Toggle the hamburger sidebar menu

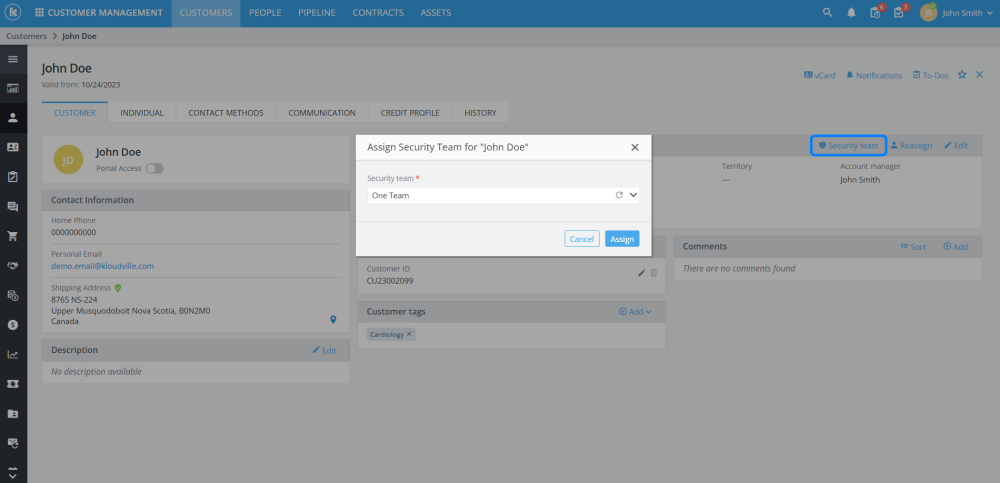coord(13,59)
